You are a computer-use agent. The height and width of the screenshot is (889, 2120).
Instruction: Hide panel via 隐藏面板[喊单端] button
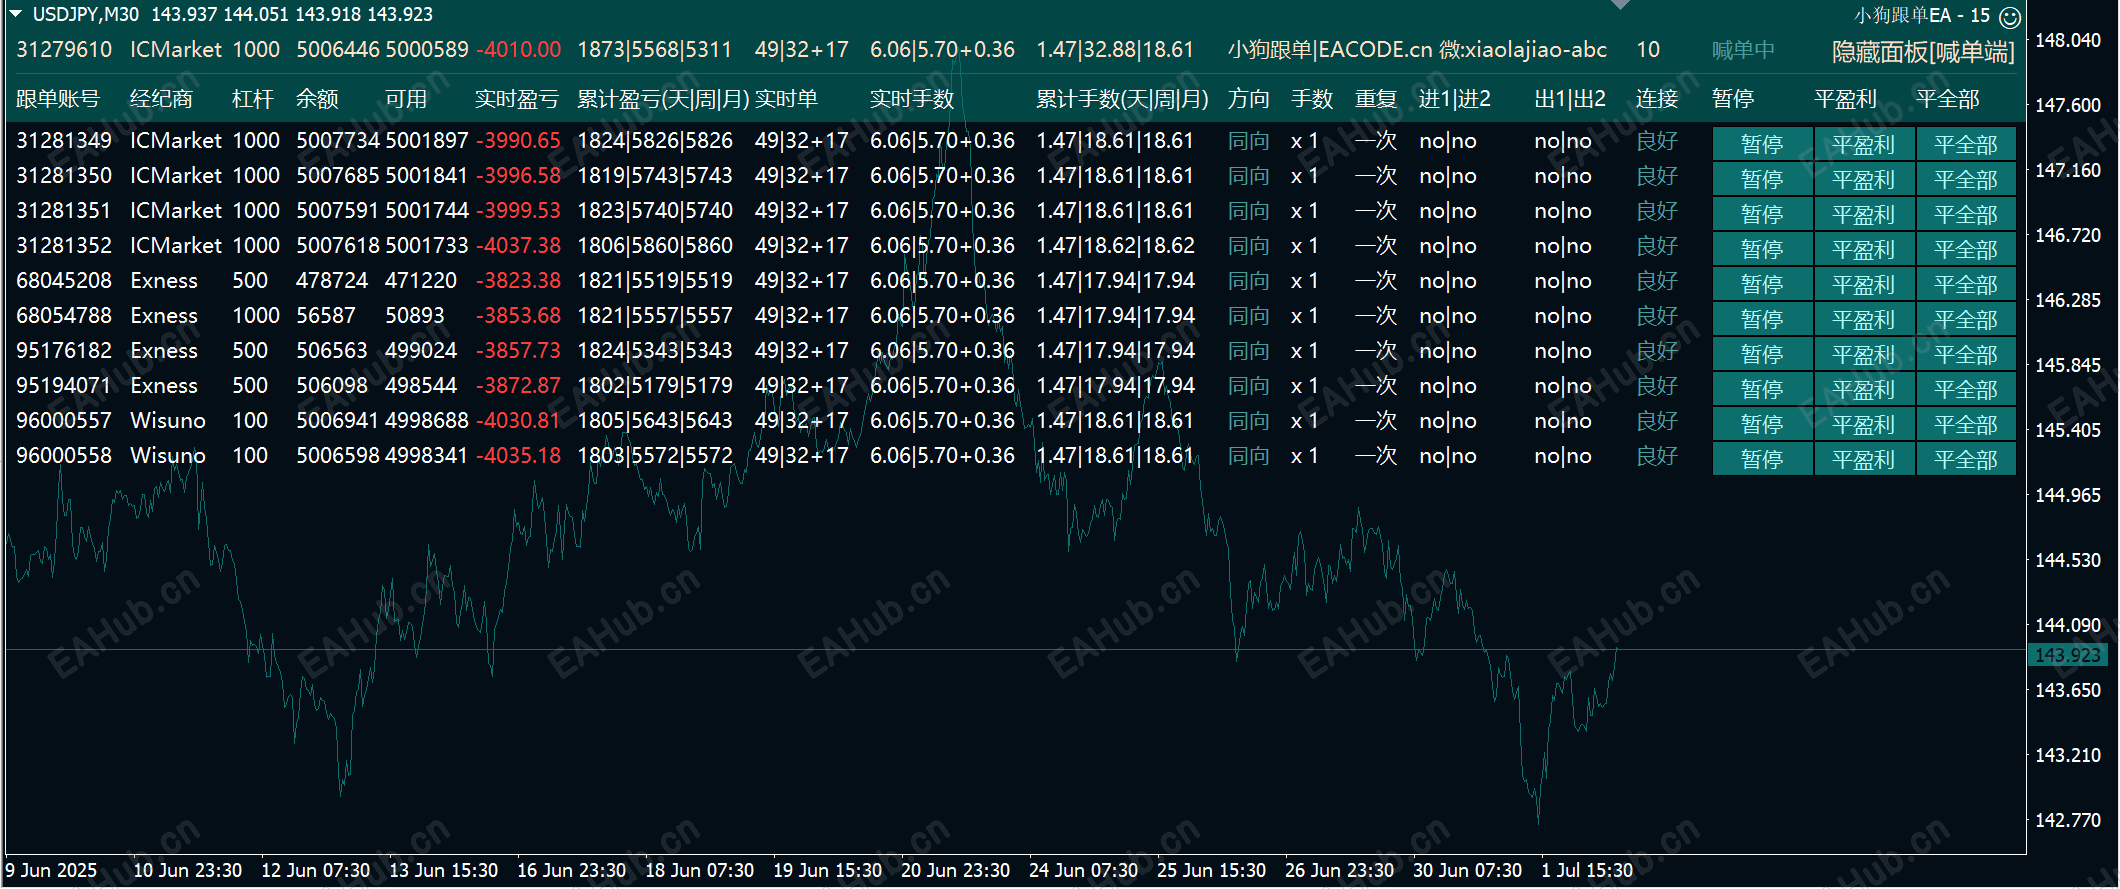click(1923, 52)
